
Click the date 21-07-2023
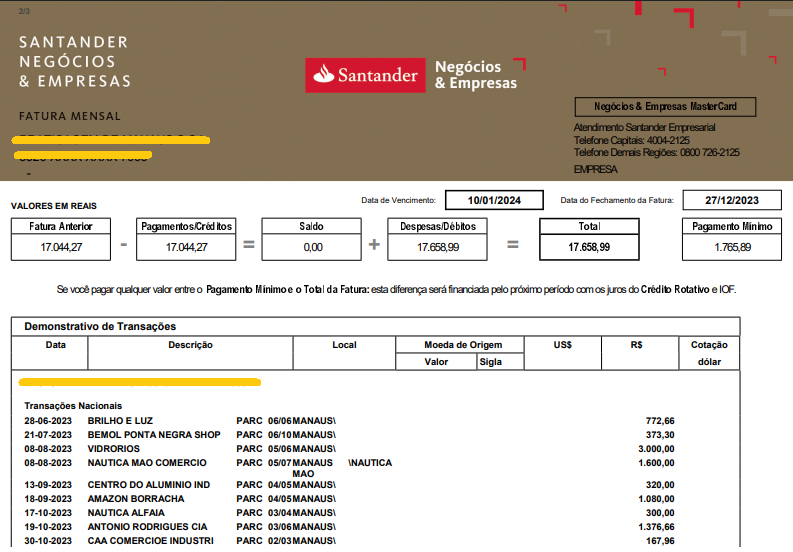point(48,435)
